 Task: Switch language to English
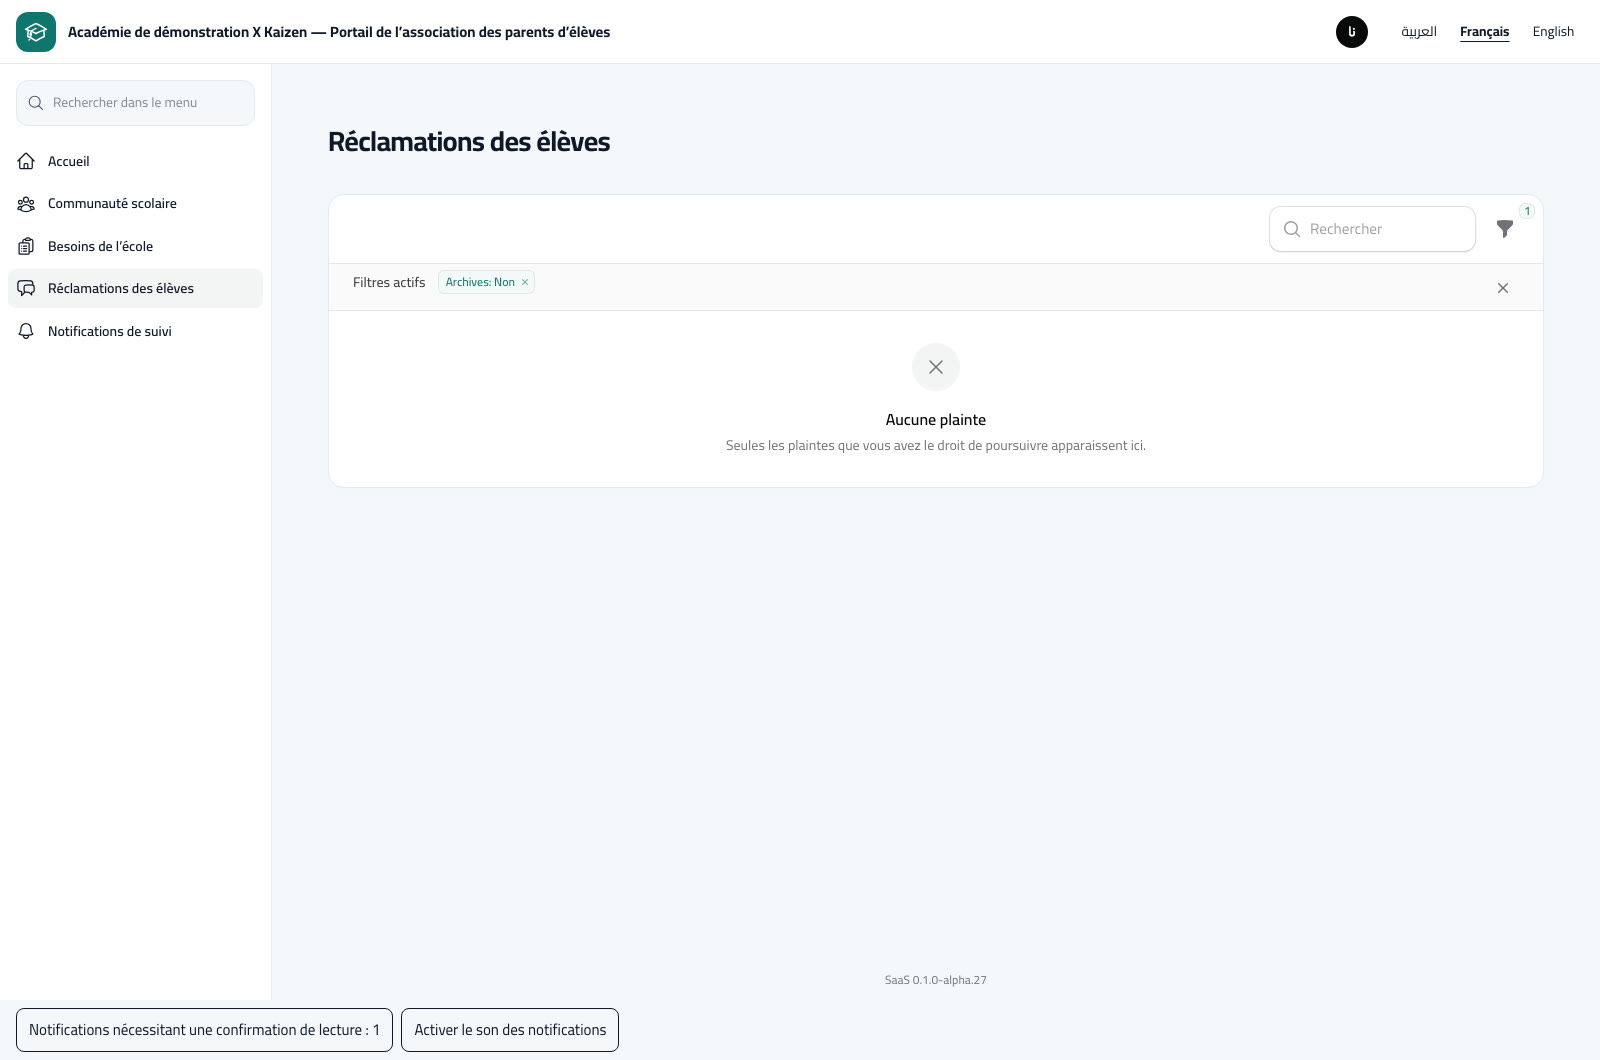(1553, 32)
